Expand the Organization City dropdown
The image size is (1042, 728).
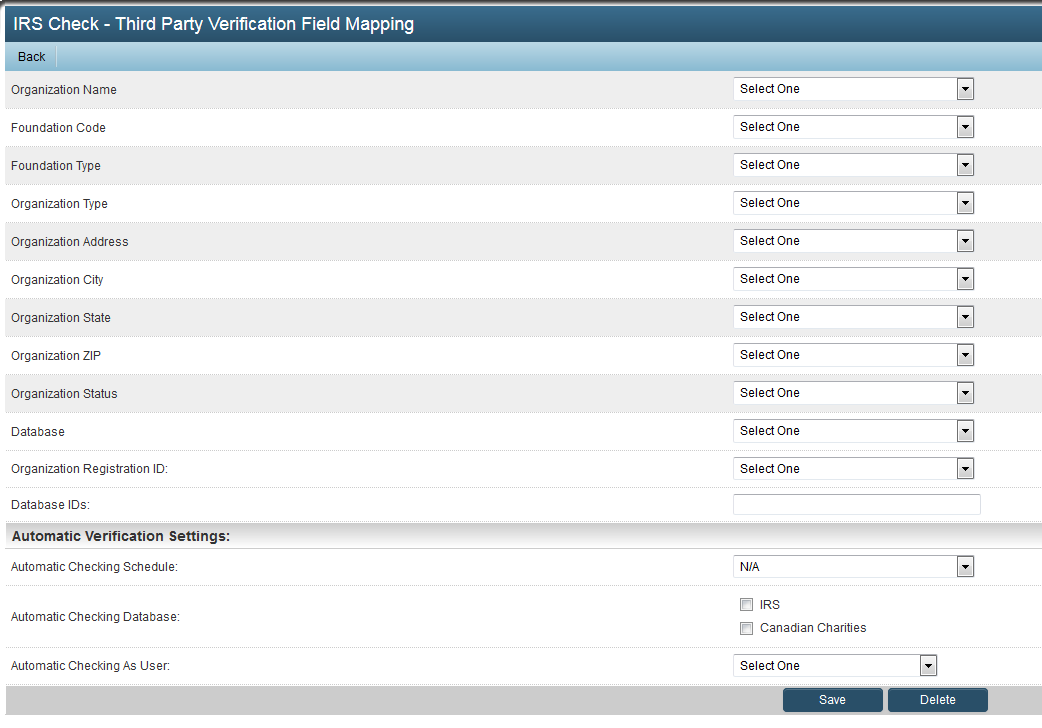click(853, 279)
